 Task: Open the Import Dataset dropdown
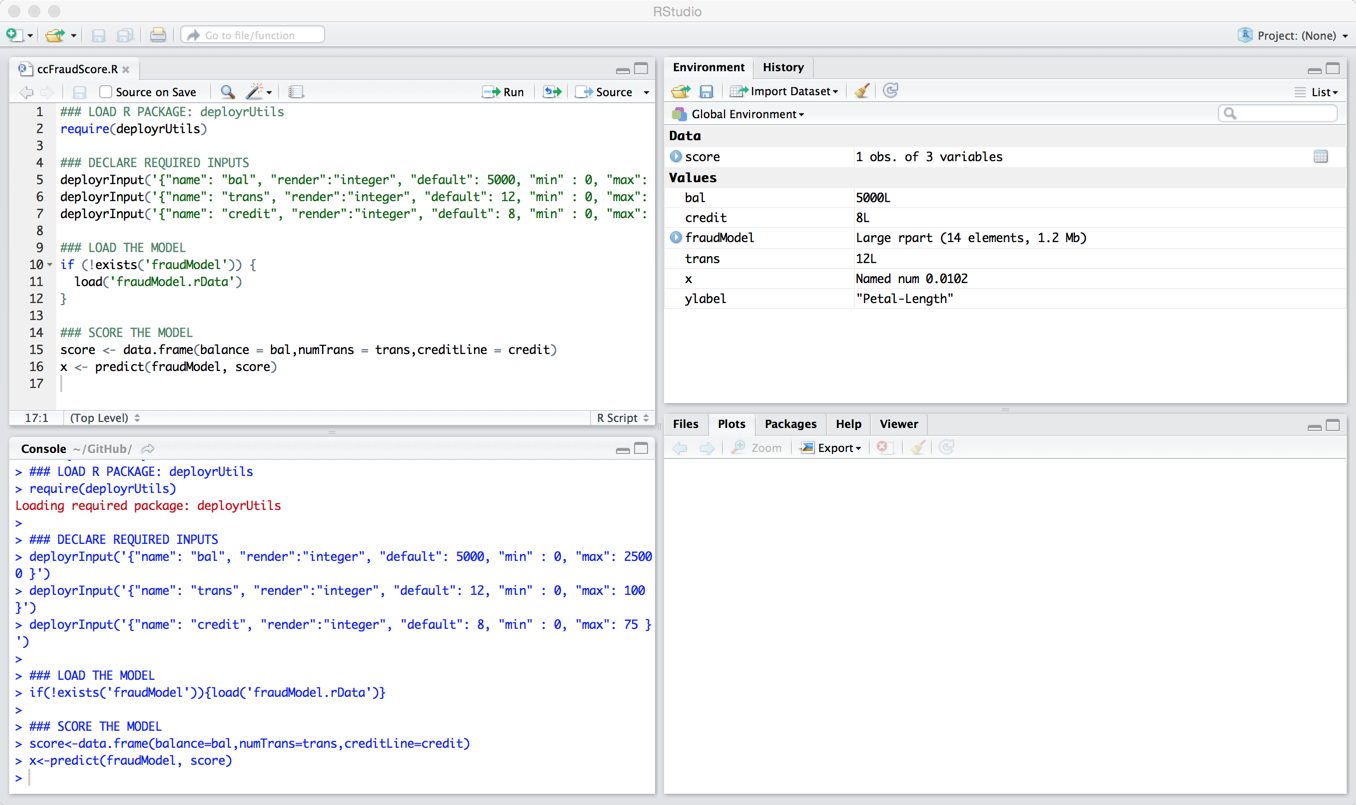click(x=785, y=91)
